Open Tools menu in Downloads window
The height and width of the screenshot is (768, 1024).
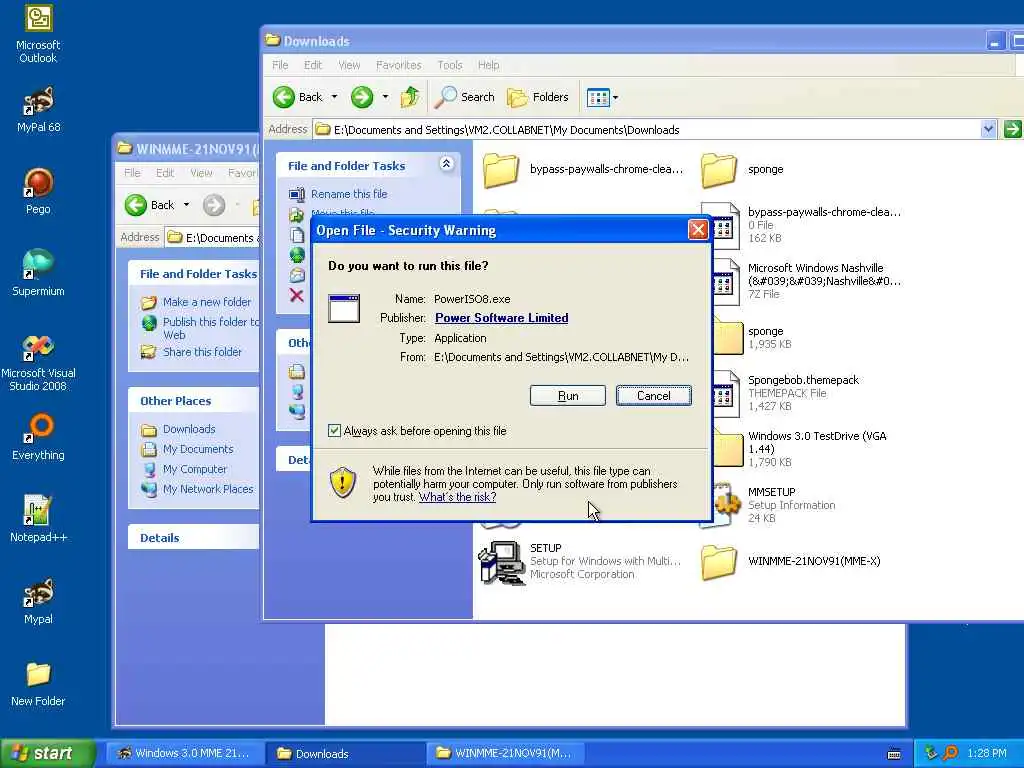pos(450,65)
